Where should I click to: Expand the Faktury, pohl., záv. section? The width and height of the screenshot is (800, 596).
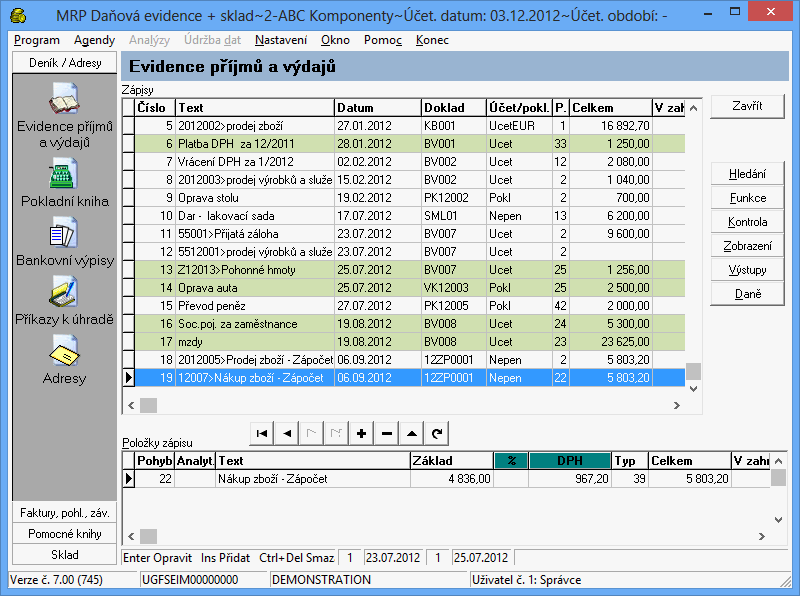(64, 513)
